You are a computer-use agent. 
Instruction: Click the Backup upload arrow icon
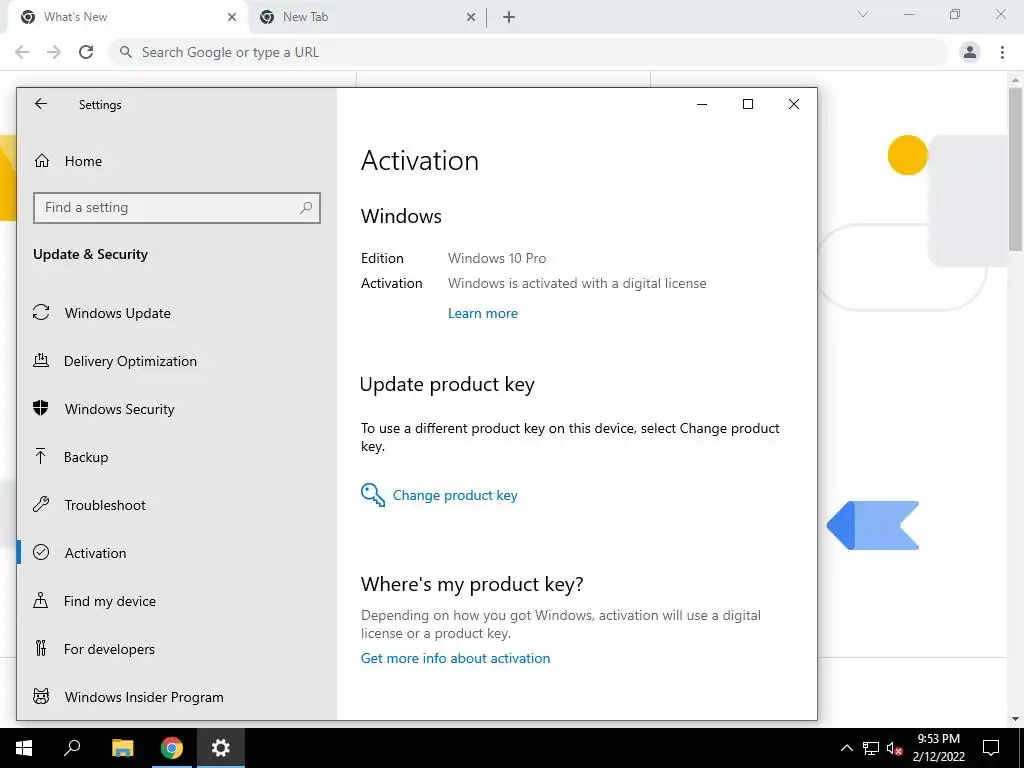[40, 456]
